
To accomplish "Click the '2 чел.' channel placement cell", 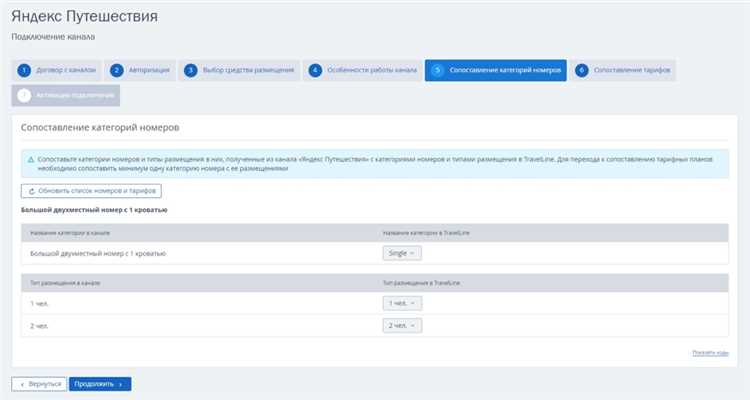I will click(39, 326).
